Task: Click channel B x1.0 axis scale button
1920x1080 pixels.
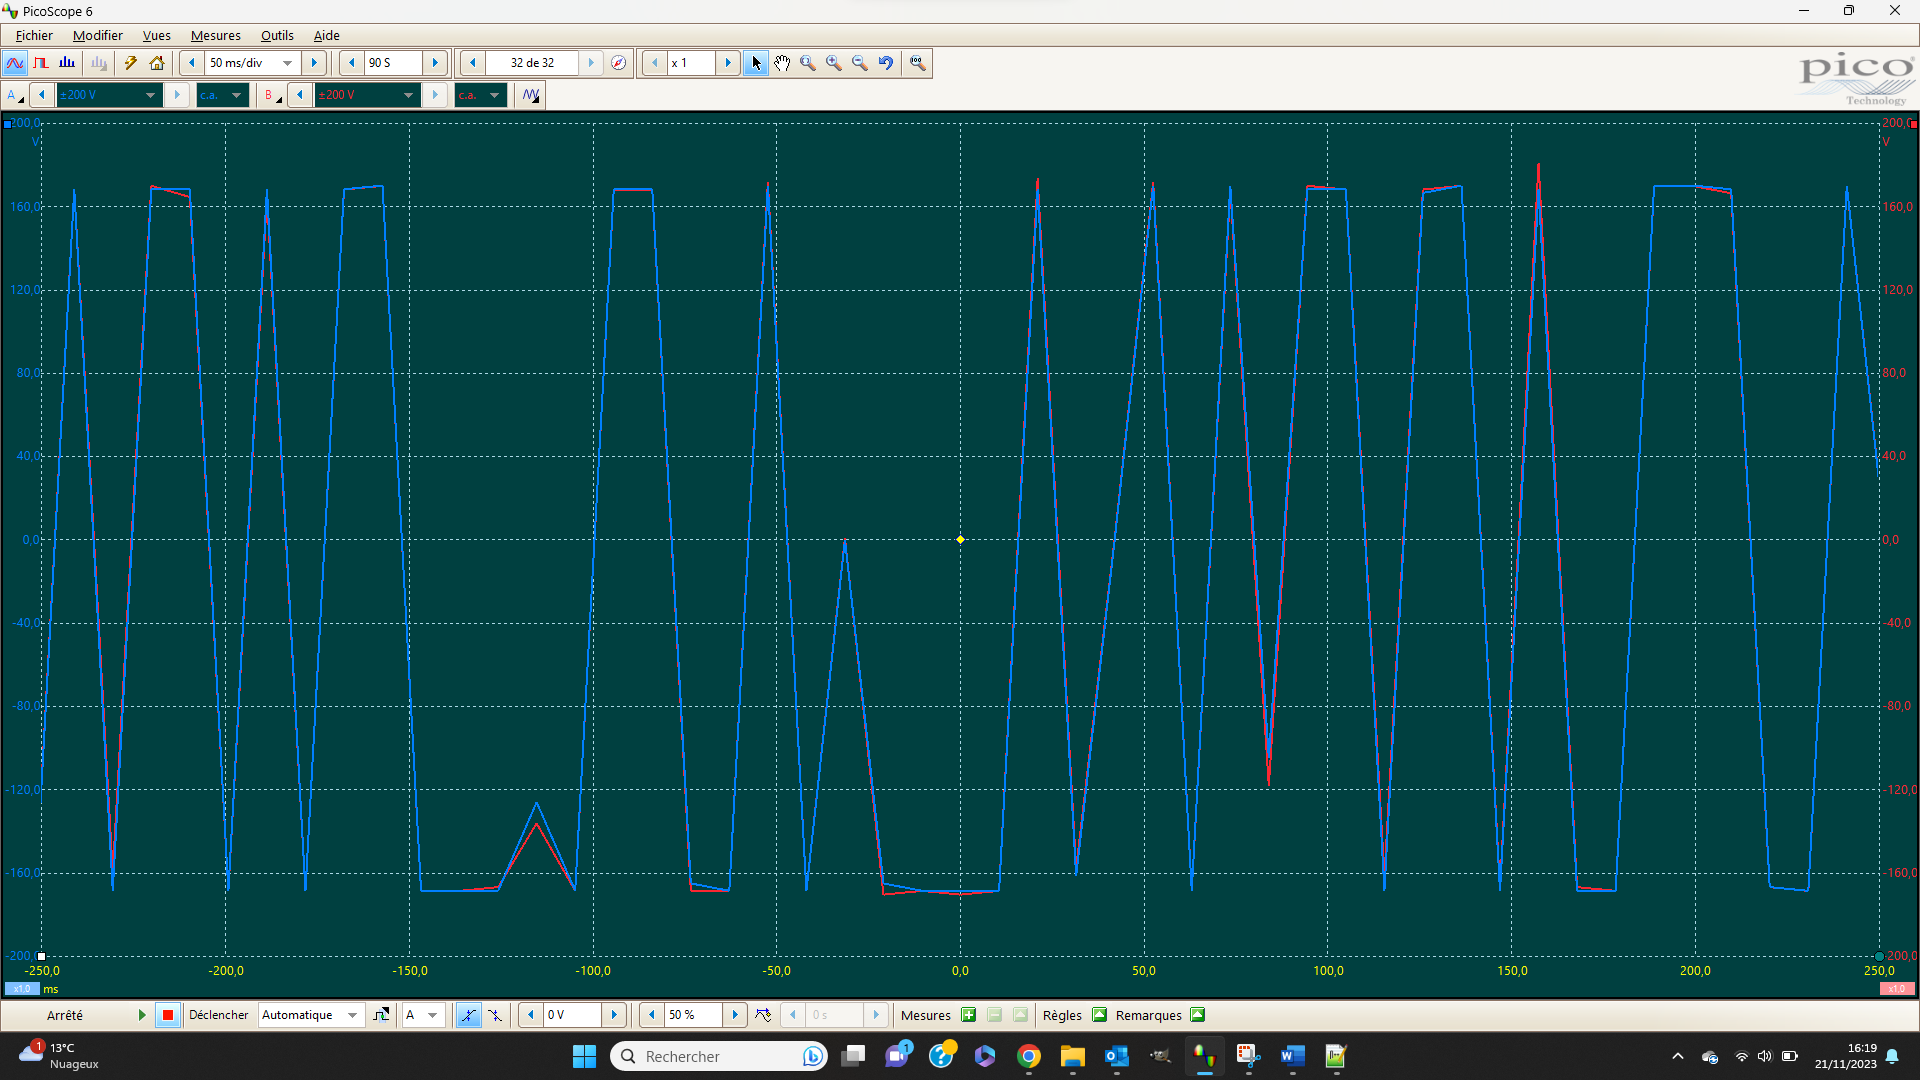Action: [x=1897, y=989]
